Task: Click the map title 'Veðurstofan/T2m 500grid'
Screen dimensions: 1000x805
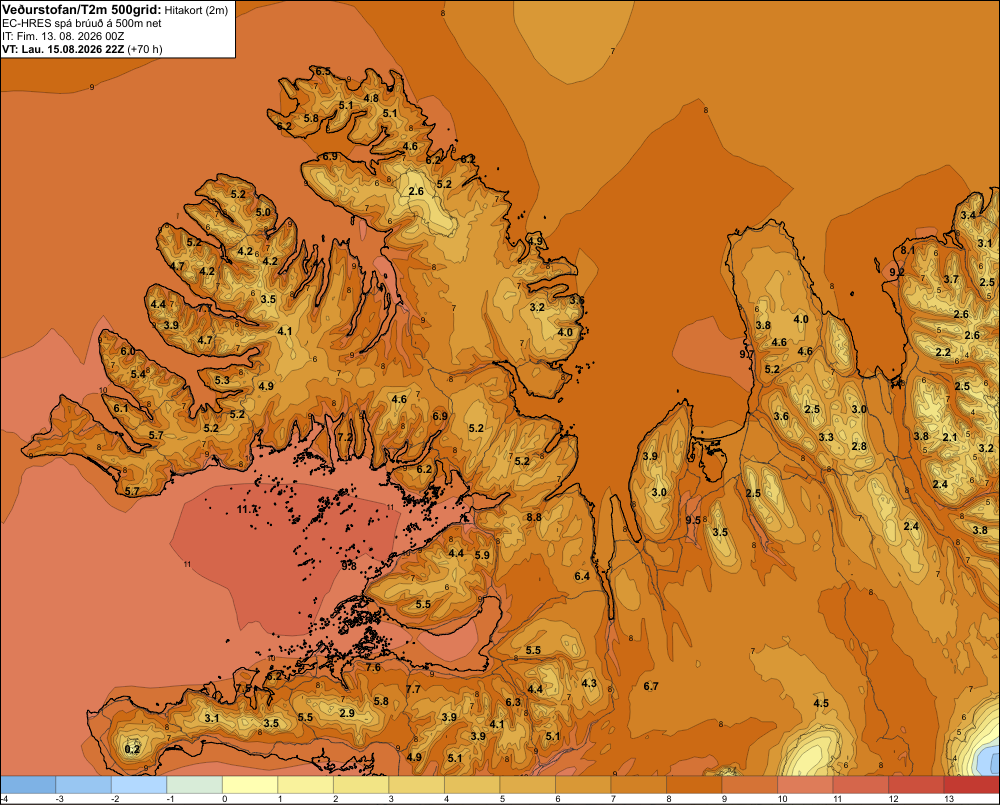Action: click(x=82, y=10)
